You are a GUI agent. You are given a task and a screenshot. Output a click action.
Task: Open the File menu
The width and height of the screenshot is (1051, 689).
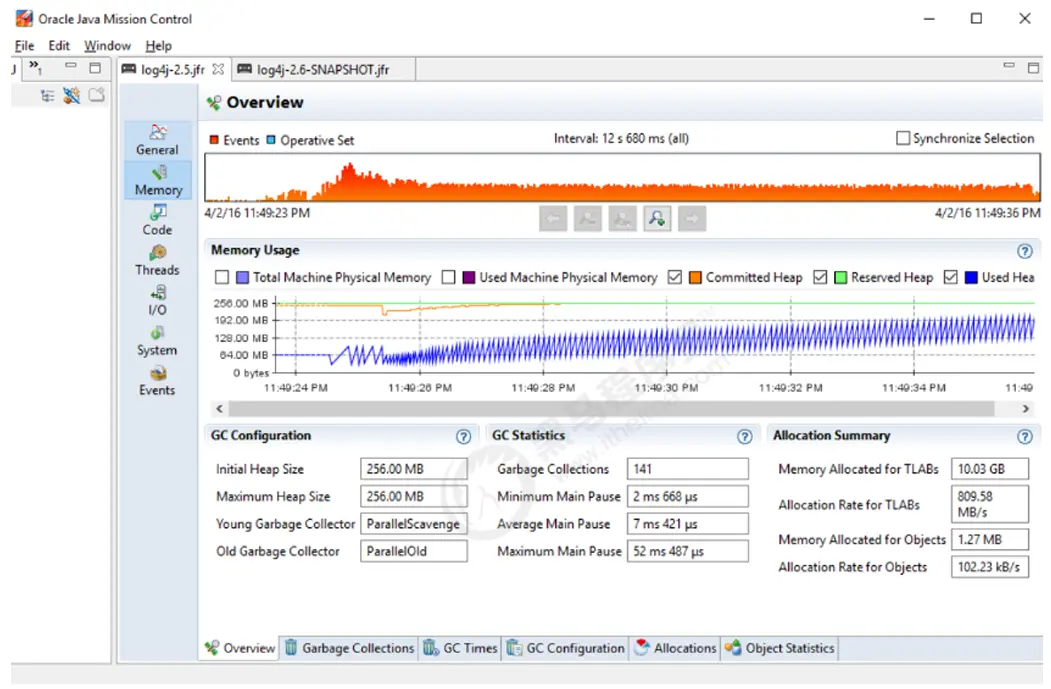(x=24, y=46)
